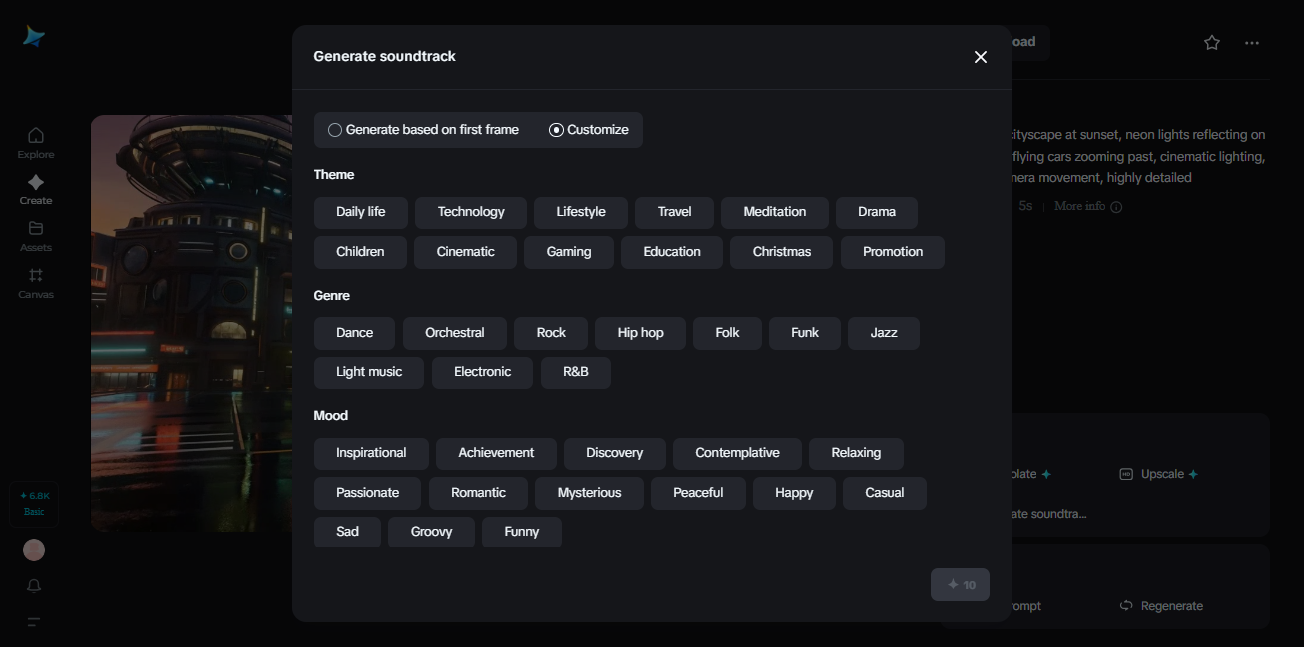Expand the More info link

[x=1087, y=206]
